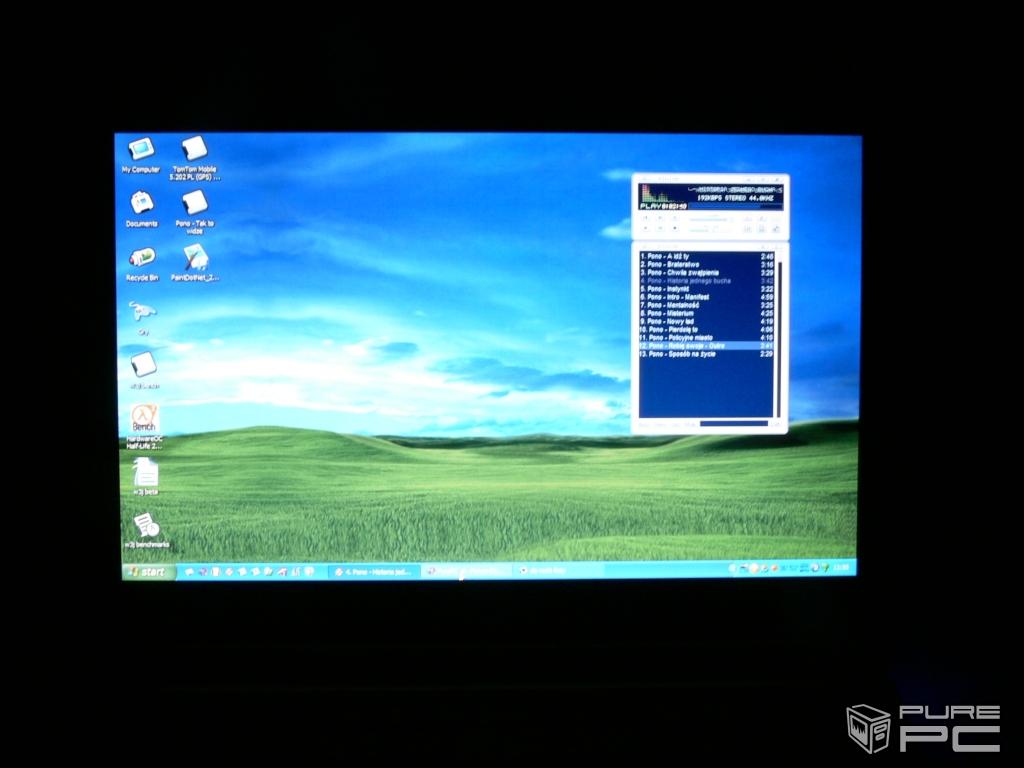The image size is (1024, 768).
Task: Select track '7. Pono - Mentalność'
Action: click(x=706, y=305)
